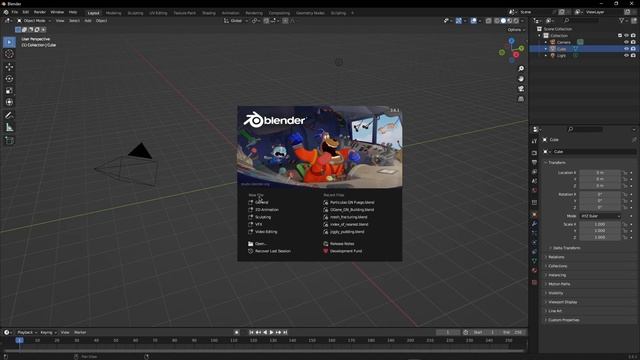Screen dimensions: 640x360
Task: Open the Object Mode dropdown
Action: [x=34, y=20]
